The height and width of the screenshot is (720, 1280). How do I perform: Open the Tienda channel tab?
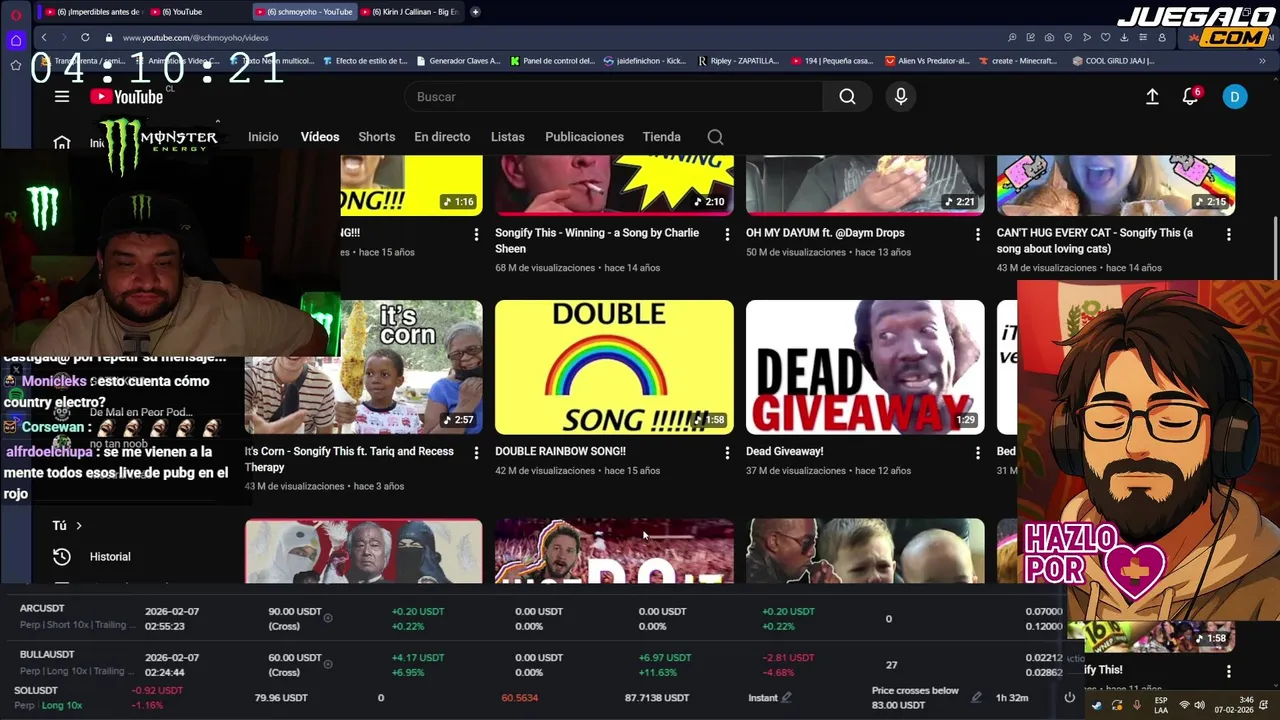[661, 137]
